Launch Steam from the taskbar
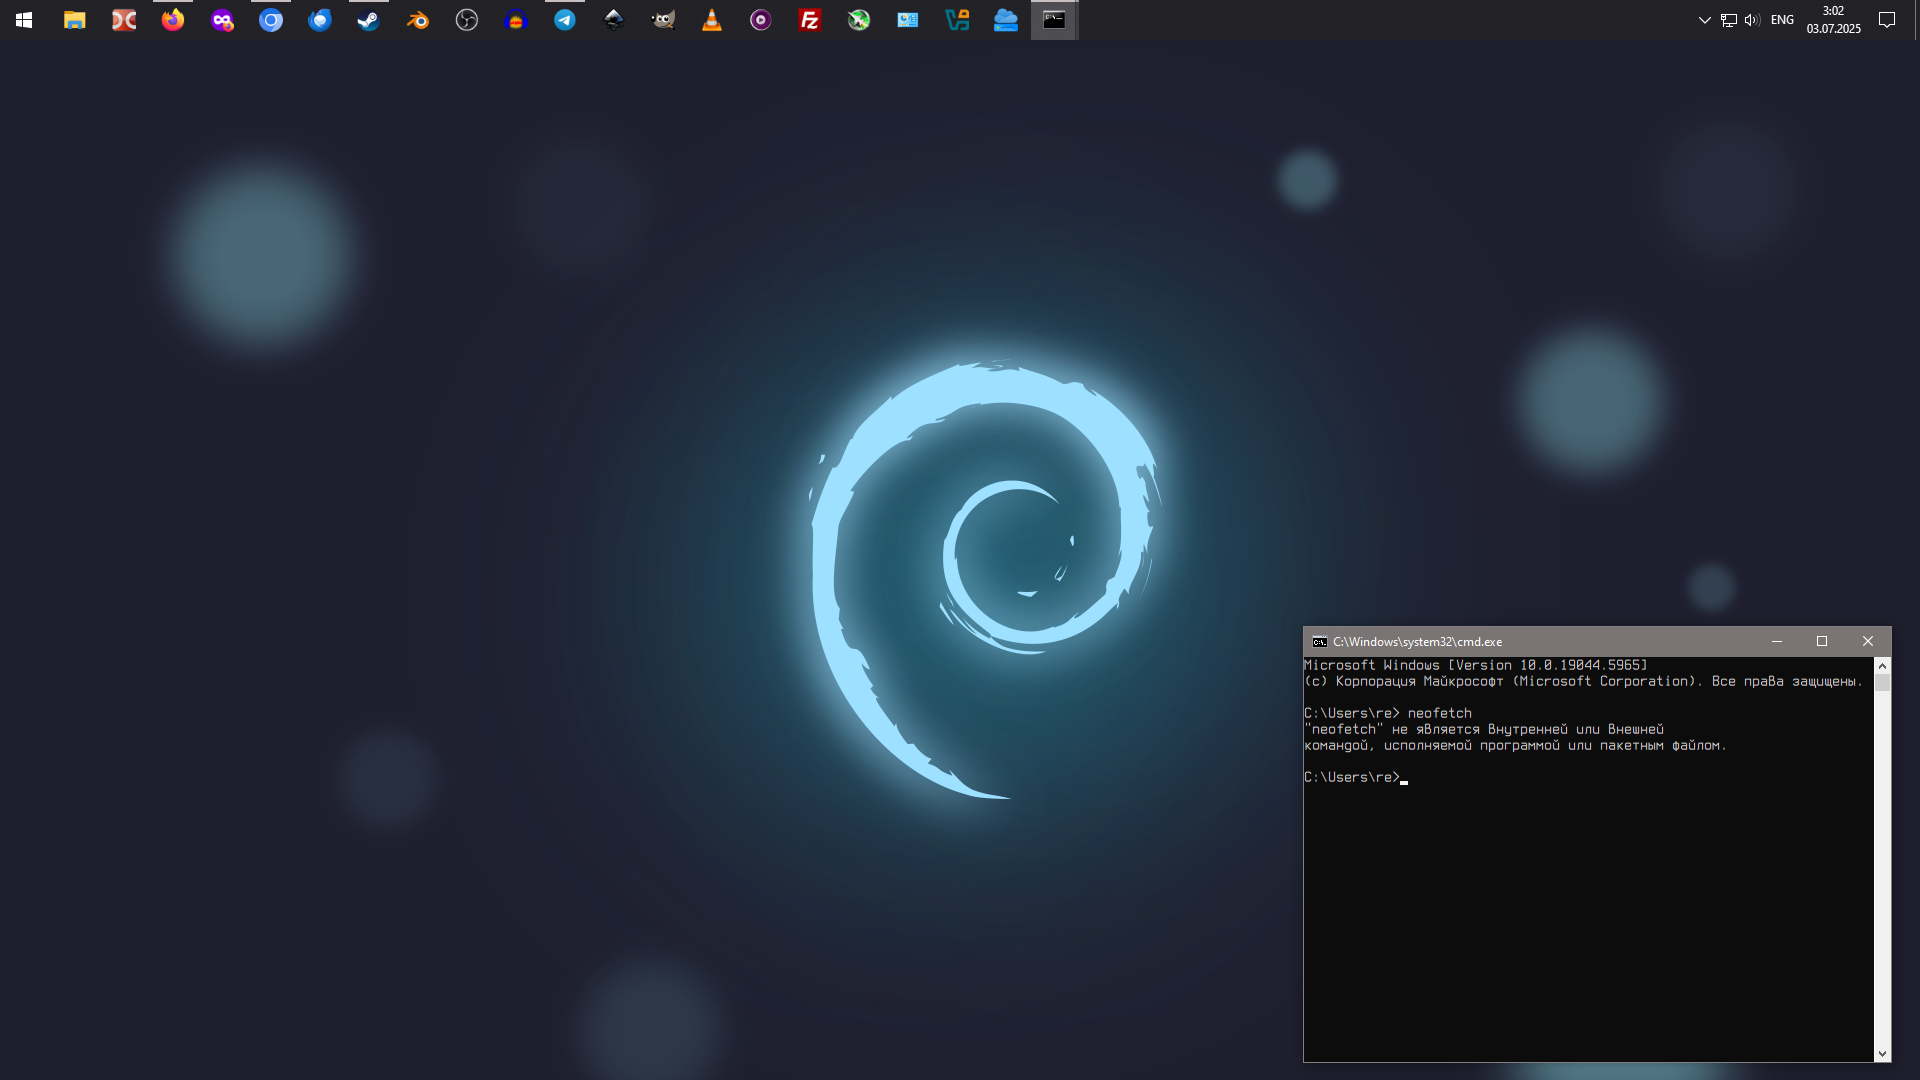The image size is (1920, 1080). (x=369, y=20)
